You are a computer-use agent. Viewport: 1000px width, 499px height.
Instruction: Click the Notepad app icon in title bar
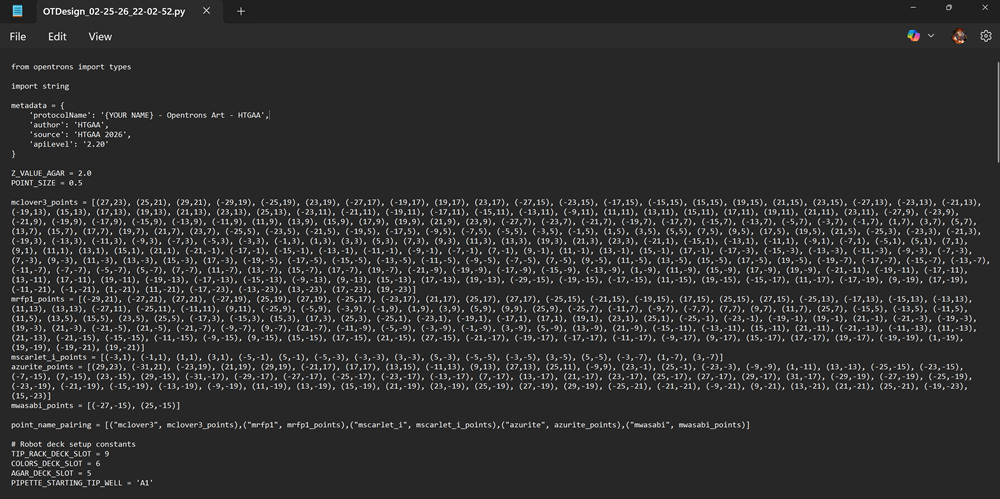click(18, 11)
